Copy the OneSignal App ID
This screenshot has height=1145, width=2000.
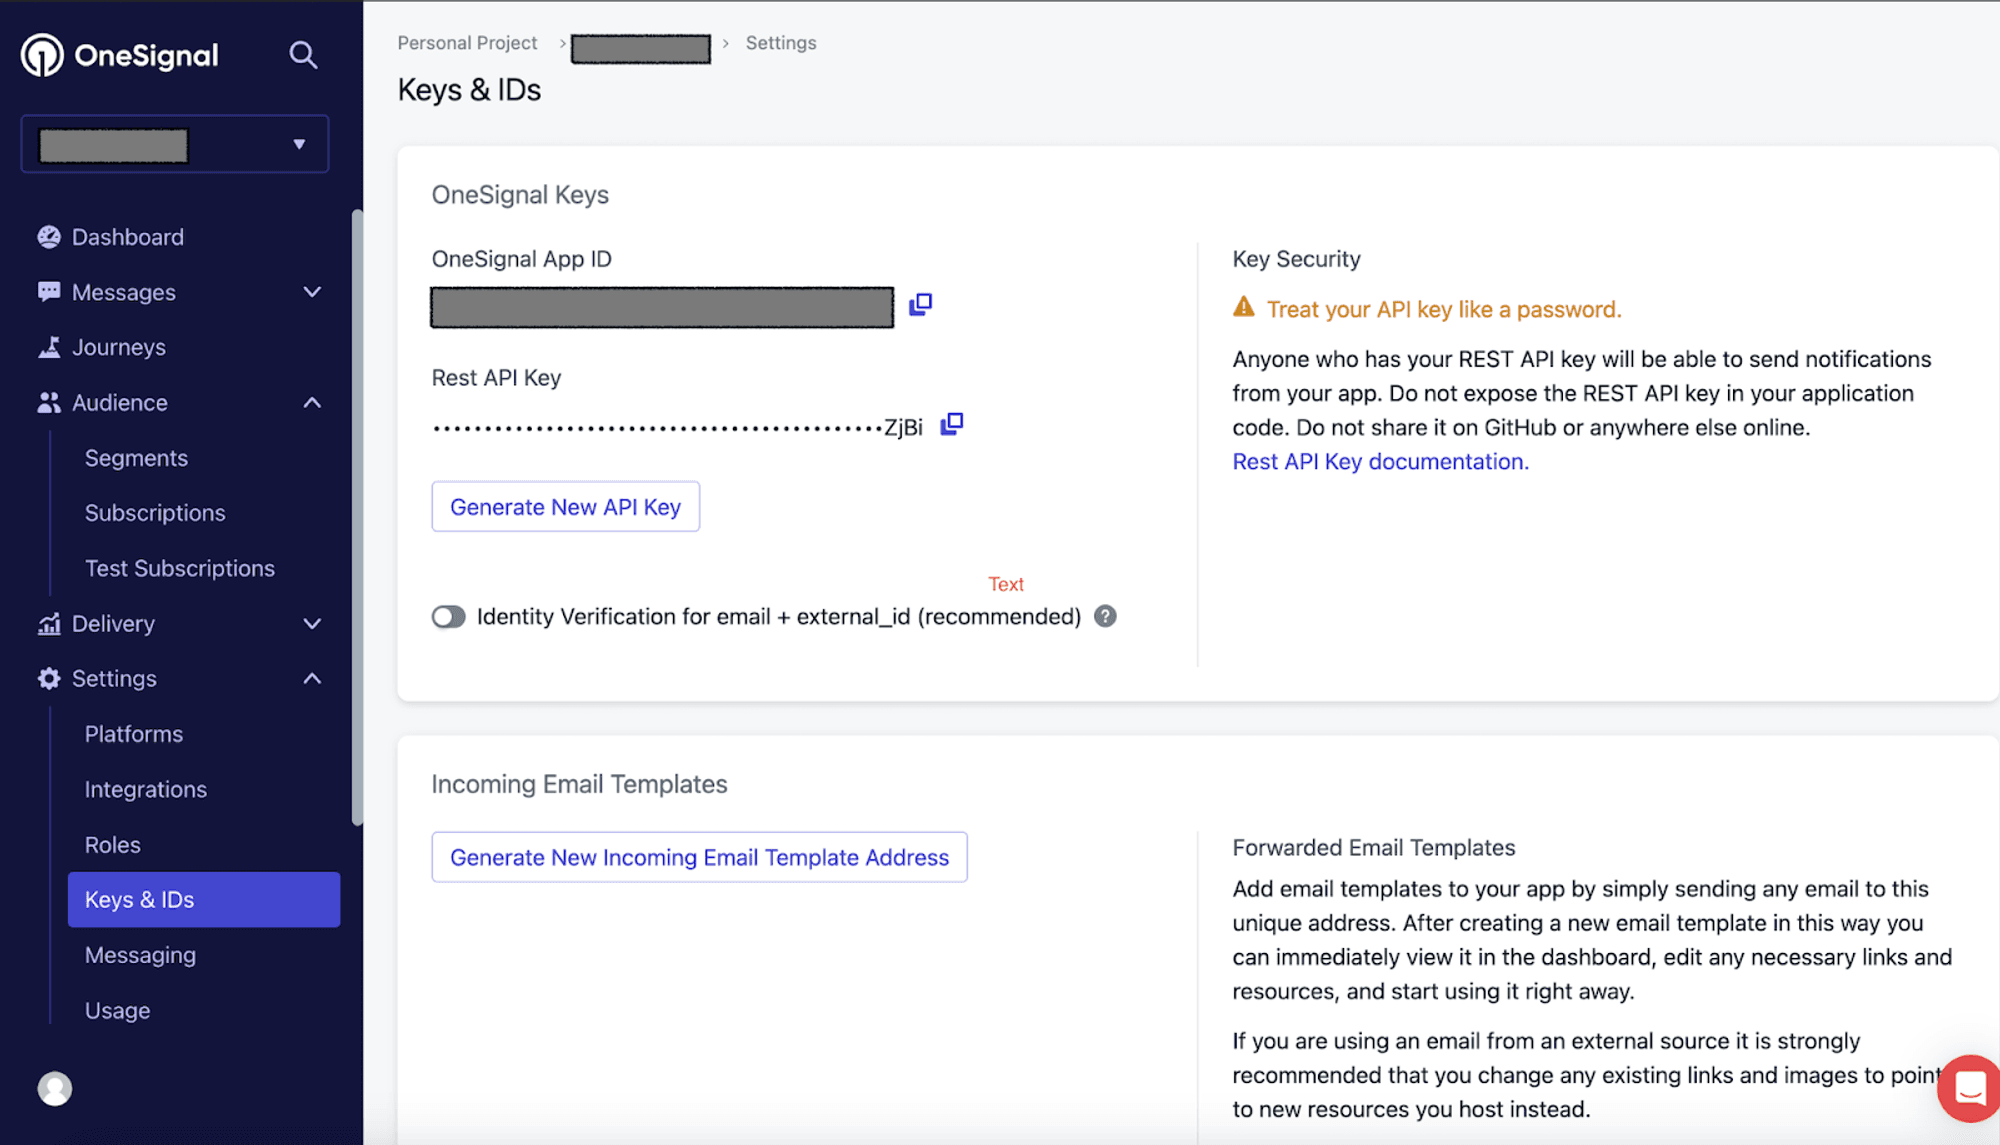click(919, 304)
